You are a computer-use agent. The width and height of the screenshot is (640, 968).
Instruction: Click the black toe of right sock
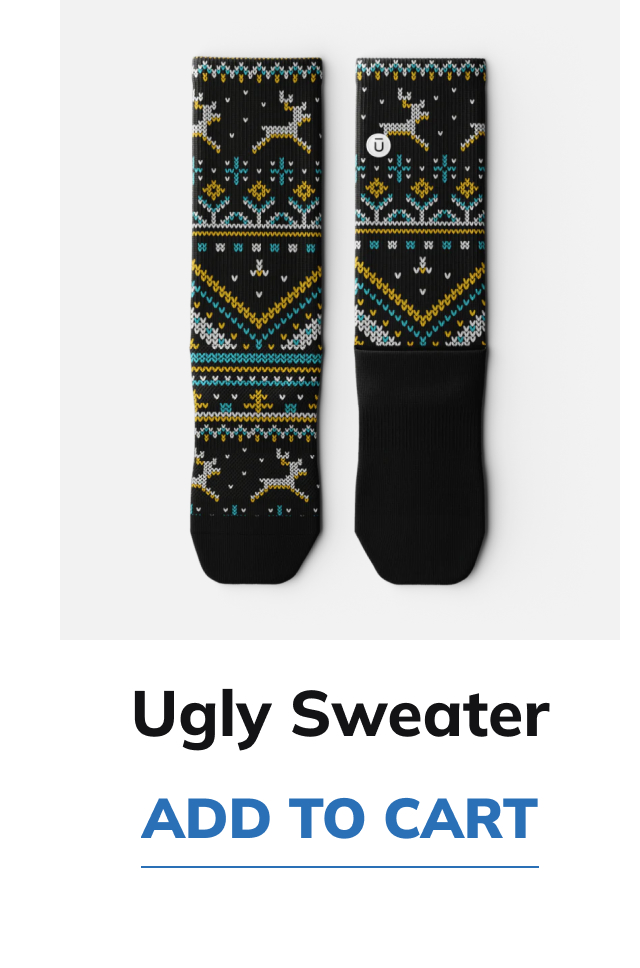click(x=420, y=557)
